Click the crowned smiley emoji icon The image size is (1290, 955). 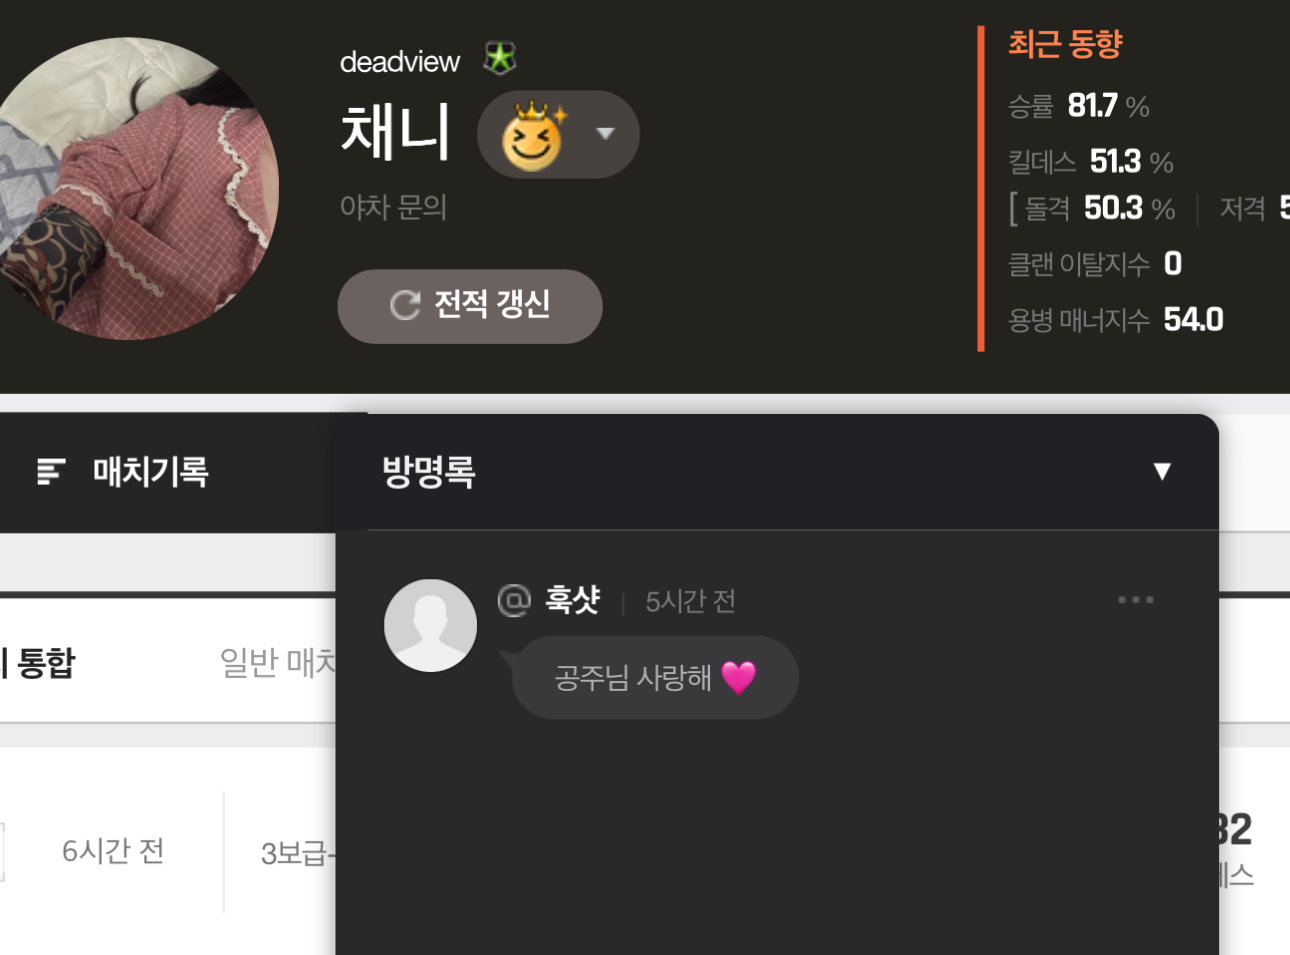tap(533, 135)
